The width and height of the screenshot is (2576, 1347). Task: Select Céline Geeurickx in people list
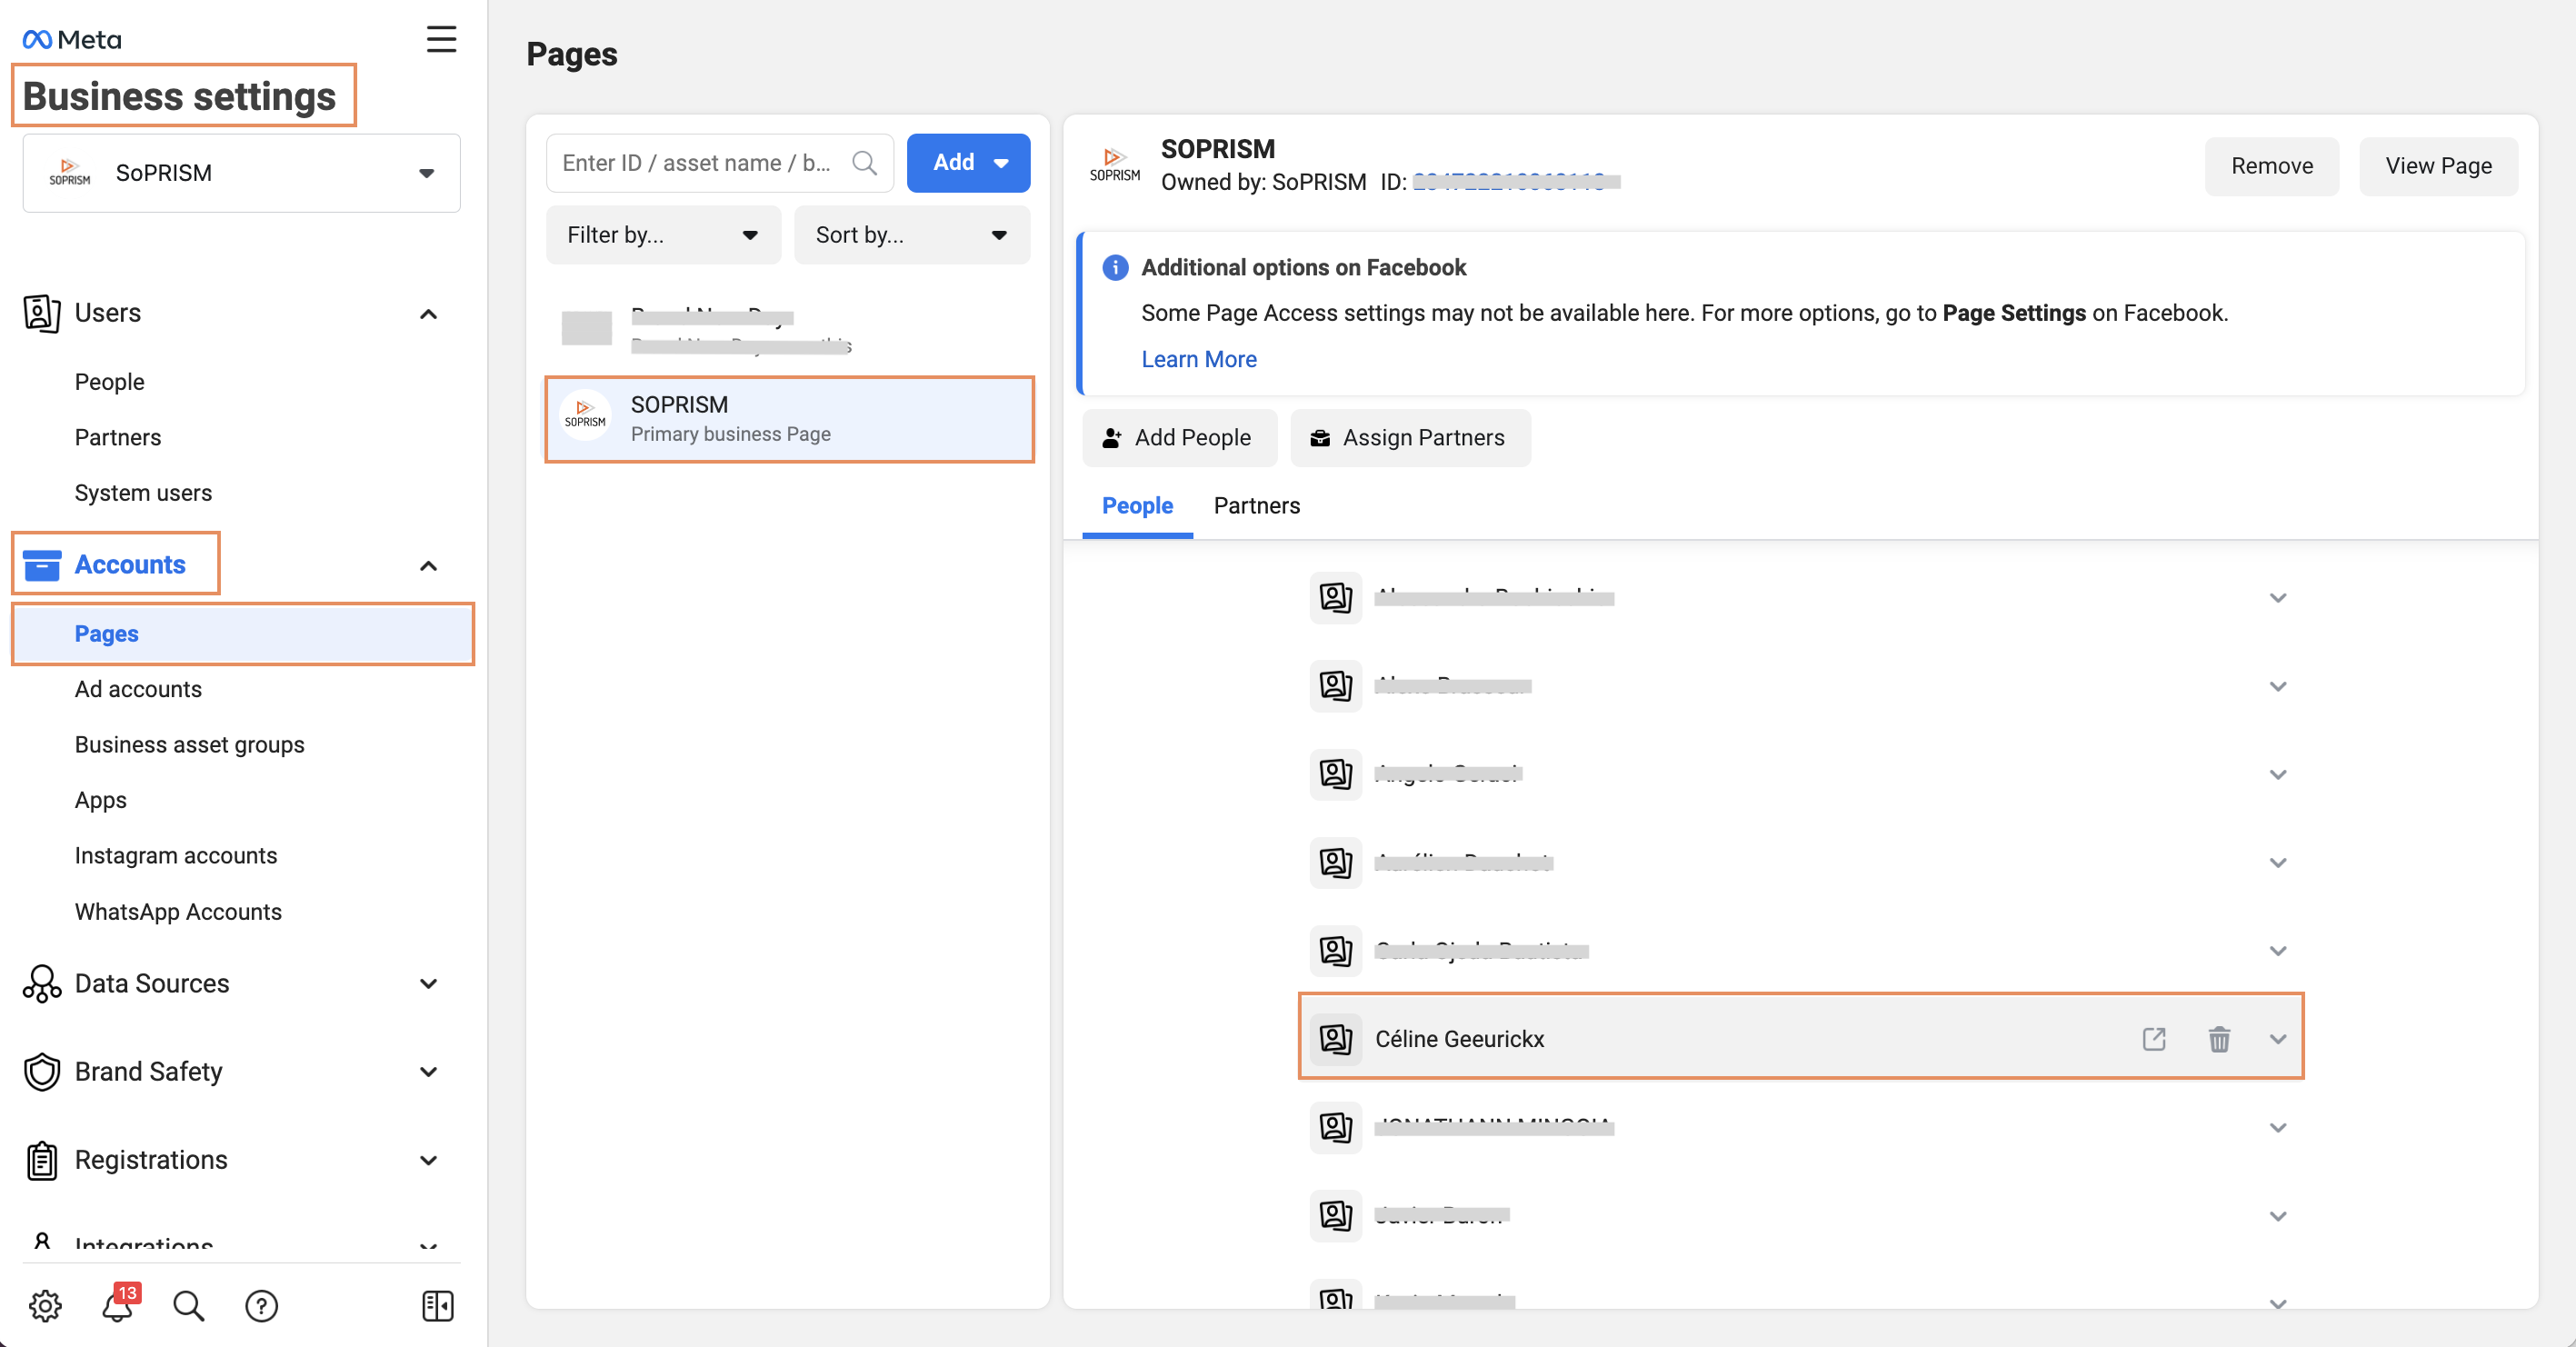[x=1800, y=1038]
